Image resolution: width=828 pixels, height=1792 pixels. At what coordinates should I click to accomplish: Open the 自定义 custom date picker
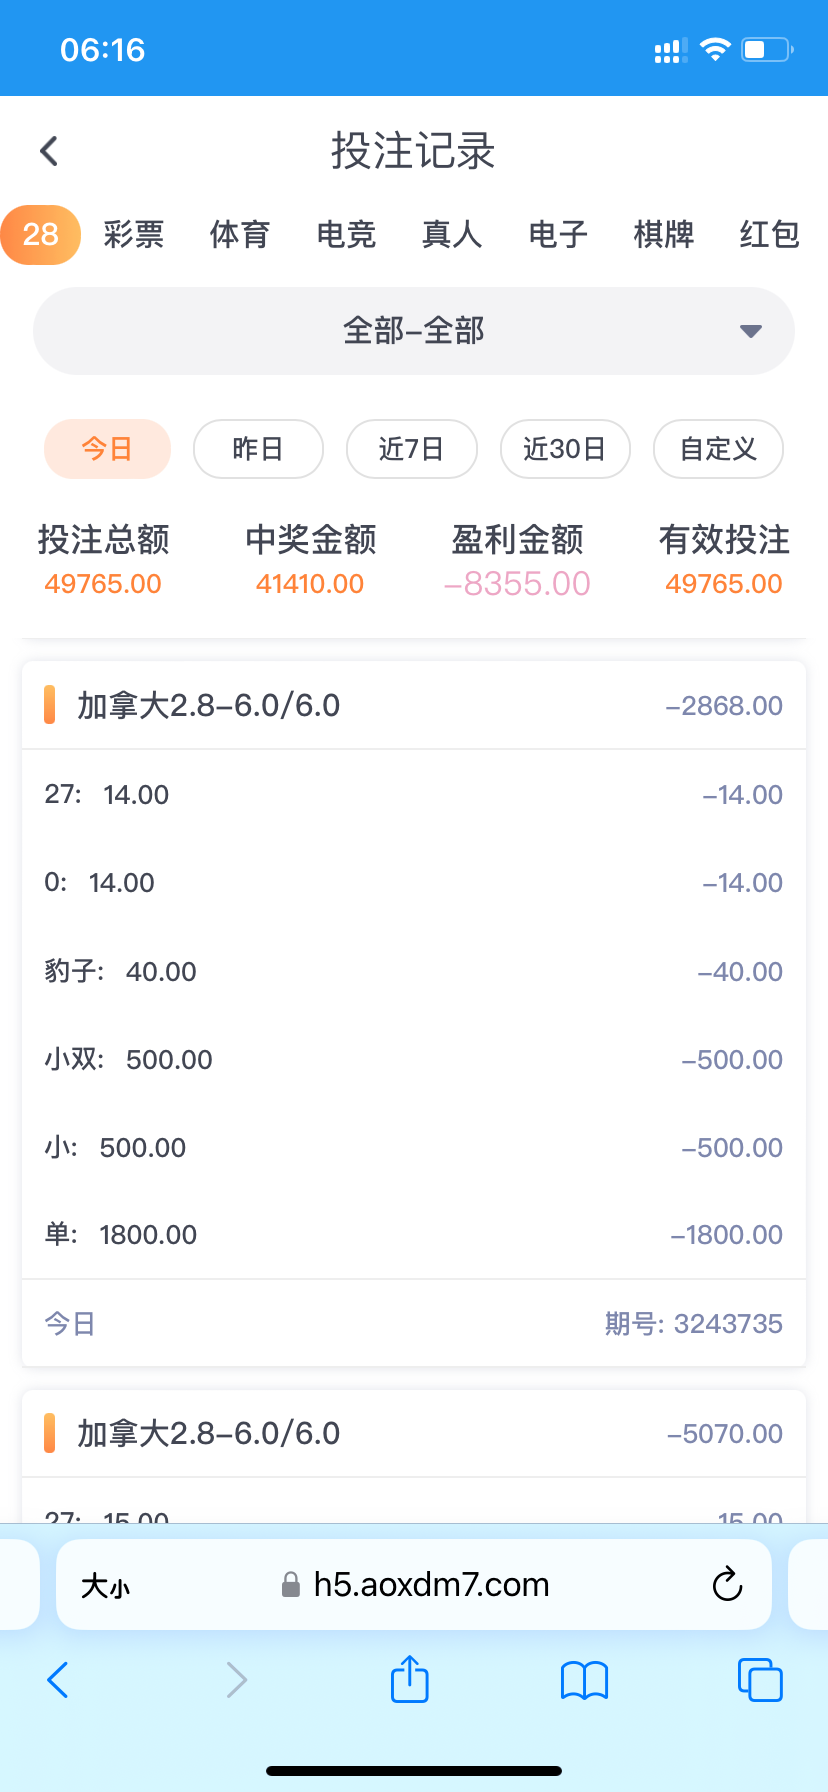pyautogui.click(x=718, y=449)
